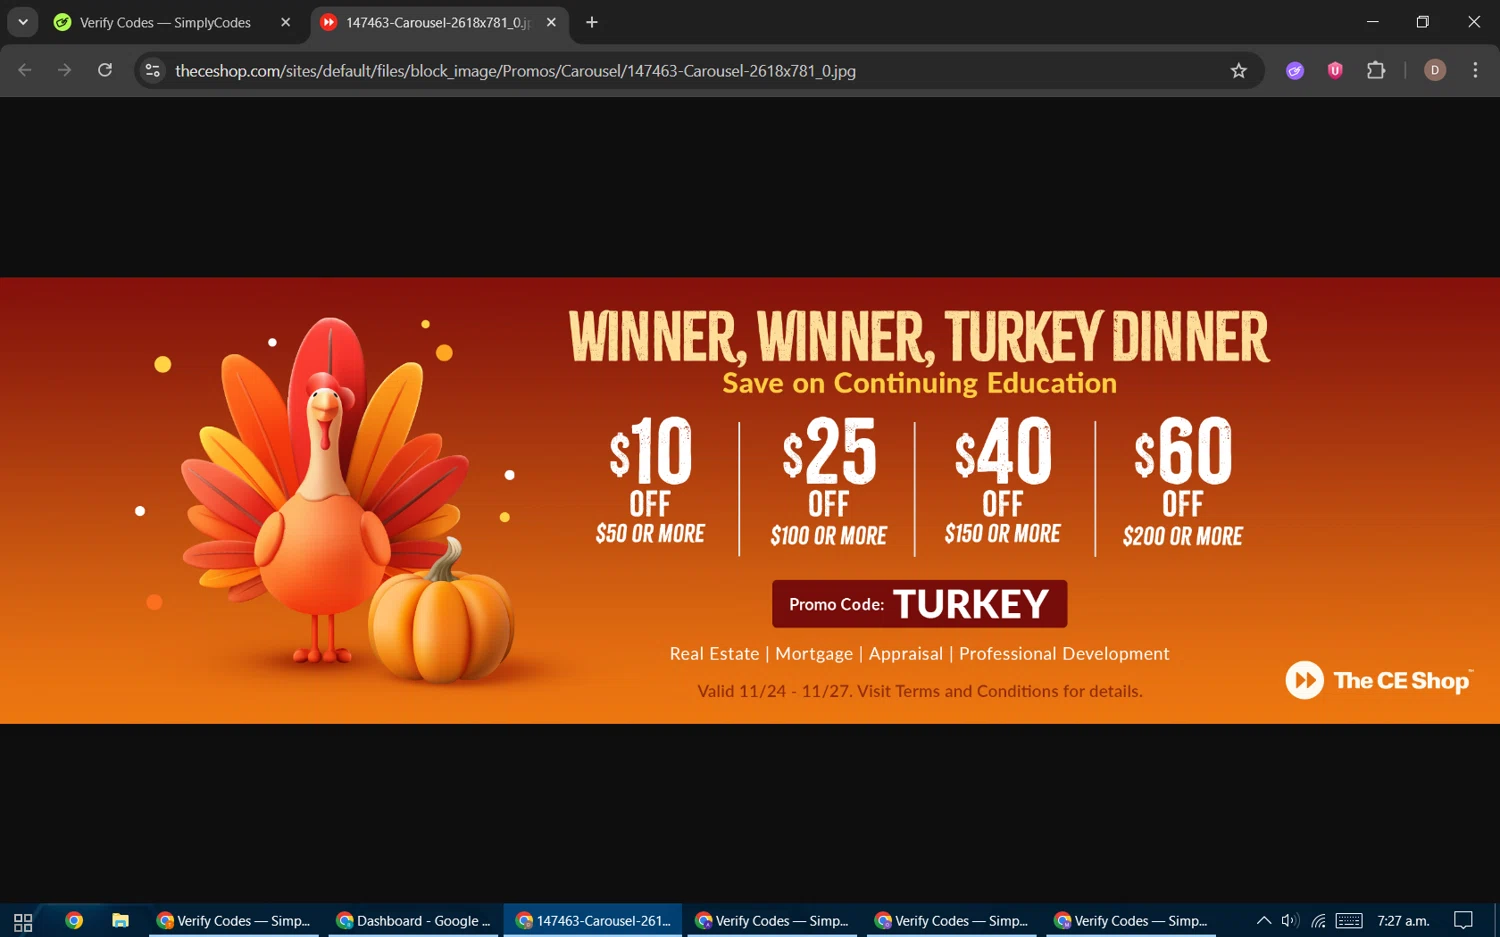This screenshot has width=1500, height=937.
Task: Bookmark this page with the star icon
Action: click(1238, 70)
